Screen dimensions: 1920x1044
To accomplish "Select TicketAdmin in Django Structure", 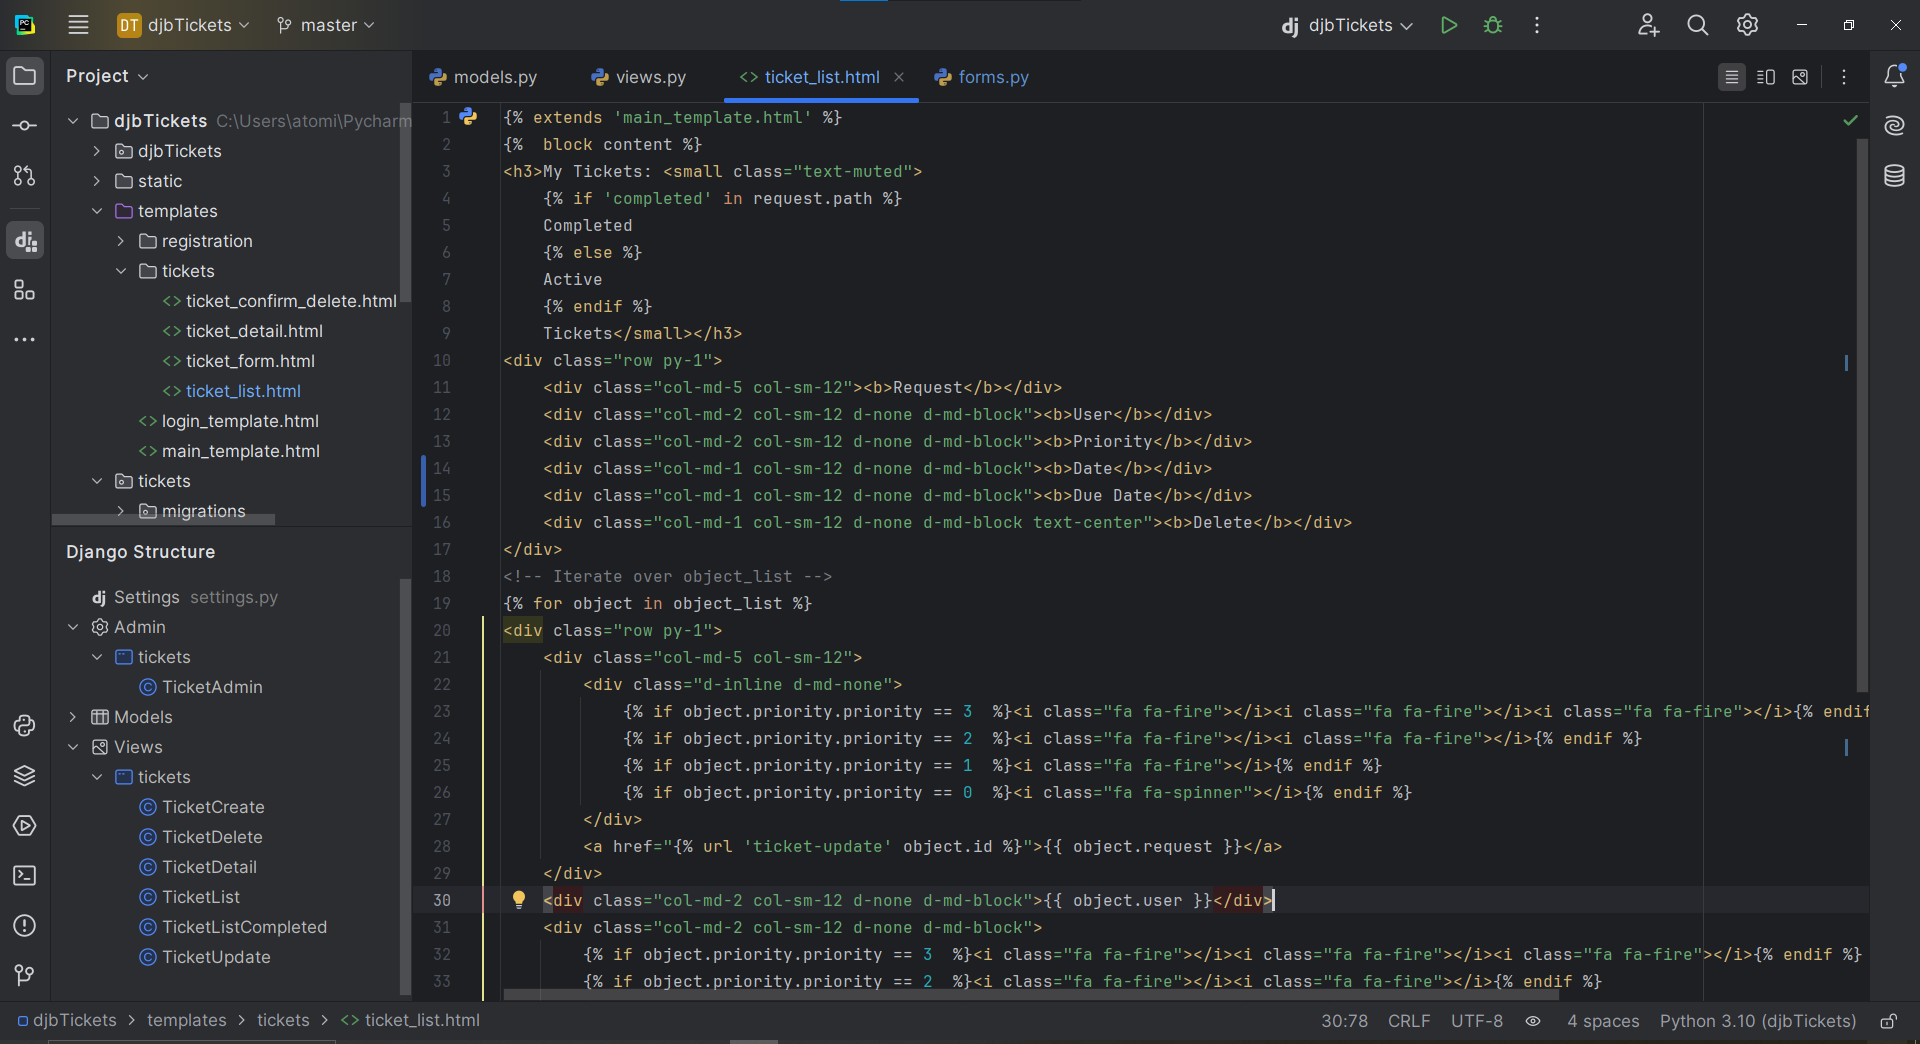I will (x=212, y=687).
